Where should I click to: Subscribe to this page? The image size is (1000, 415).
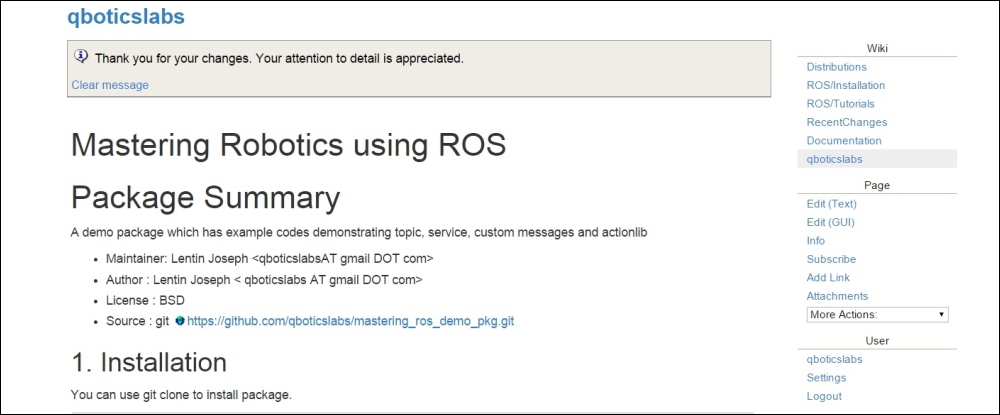point(831,259)
